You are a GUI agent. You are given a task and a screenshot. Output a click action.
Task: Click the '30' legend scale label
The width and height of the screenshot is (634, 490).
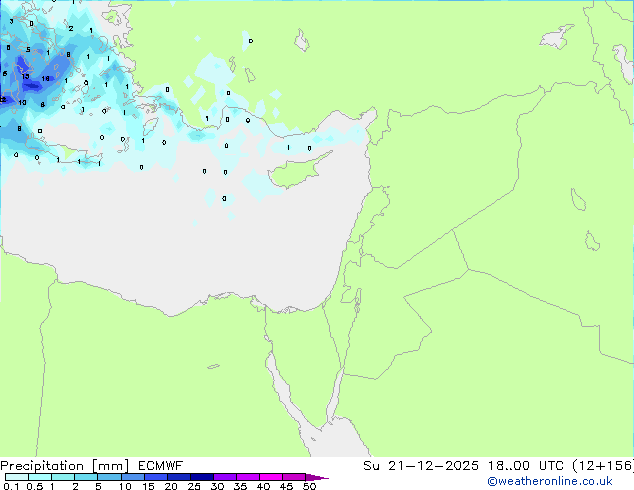(x=217, y=486)
